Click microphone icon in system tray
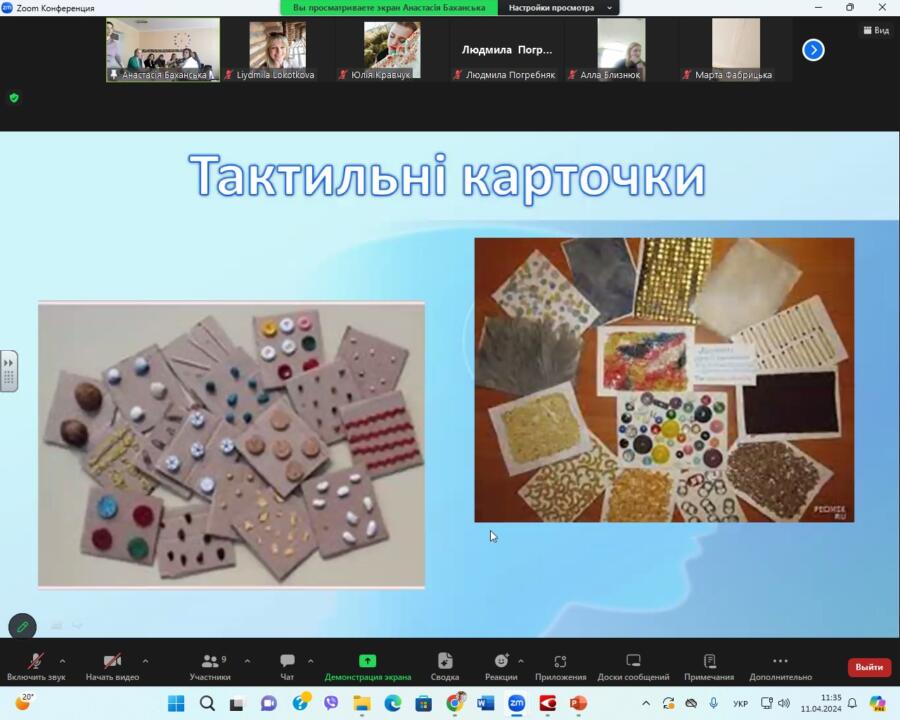This screenshot has height=720, width=900. click(x=713, y=703)
